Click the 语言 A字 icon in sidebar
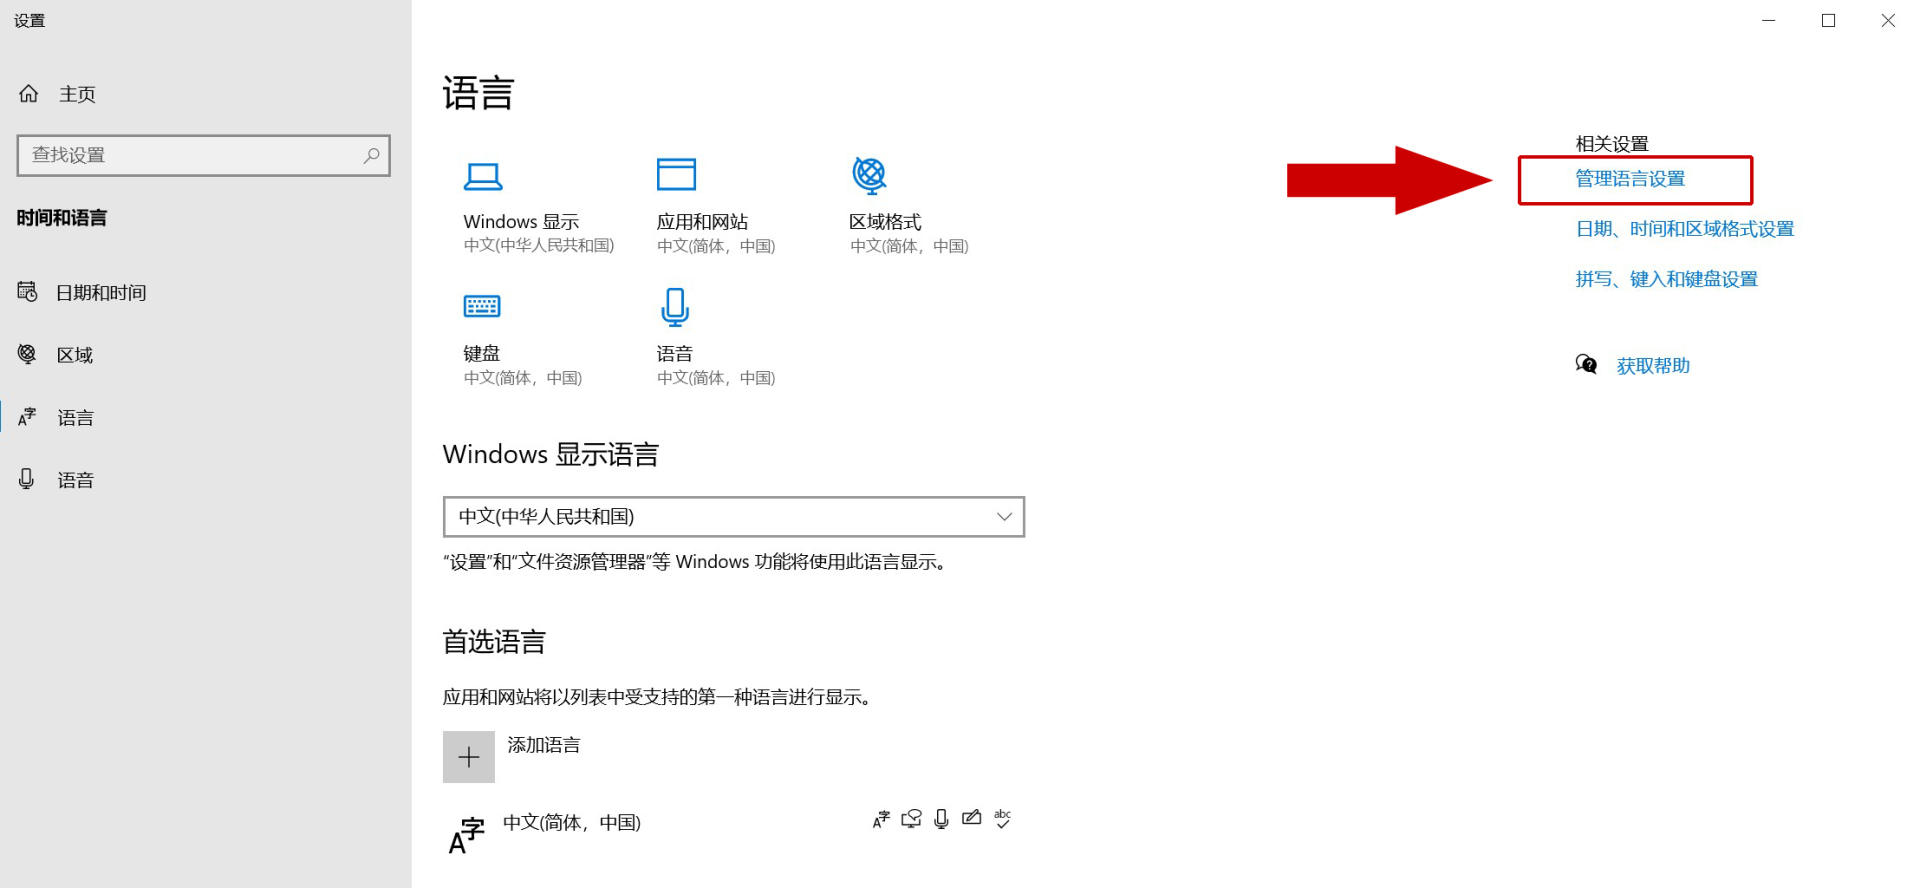The image size is (1920, 888). (27, 417)
